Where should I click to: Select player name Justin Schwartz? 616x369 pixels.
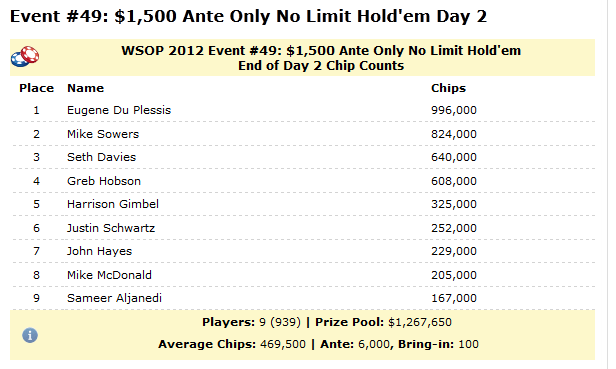point(111,228)
